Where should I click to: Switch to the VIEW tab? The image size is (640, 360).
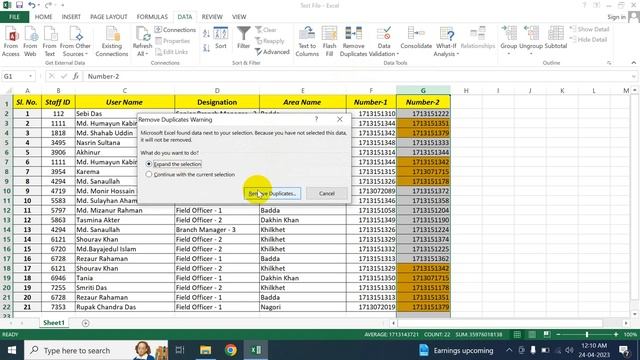point(239,17)
